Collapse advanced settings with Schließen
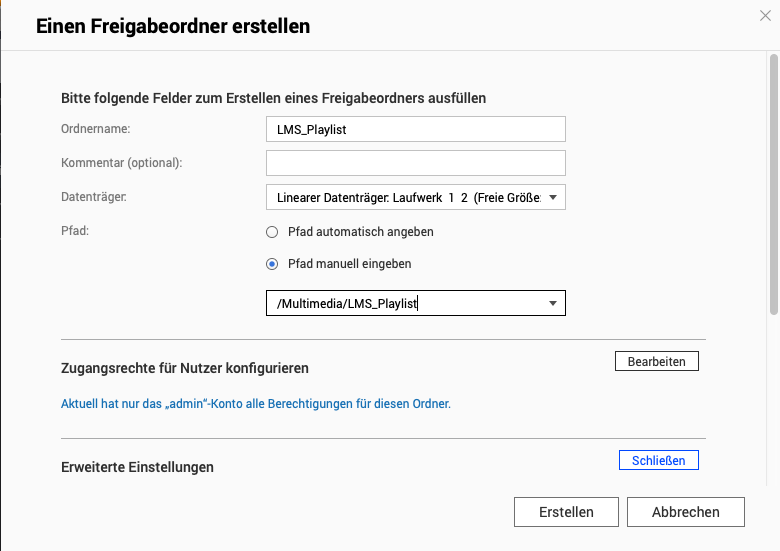This screenshot has height=551, width=780. (x=658, y=460)
